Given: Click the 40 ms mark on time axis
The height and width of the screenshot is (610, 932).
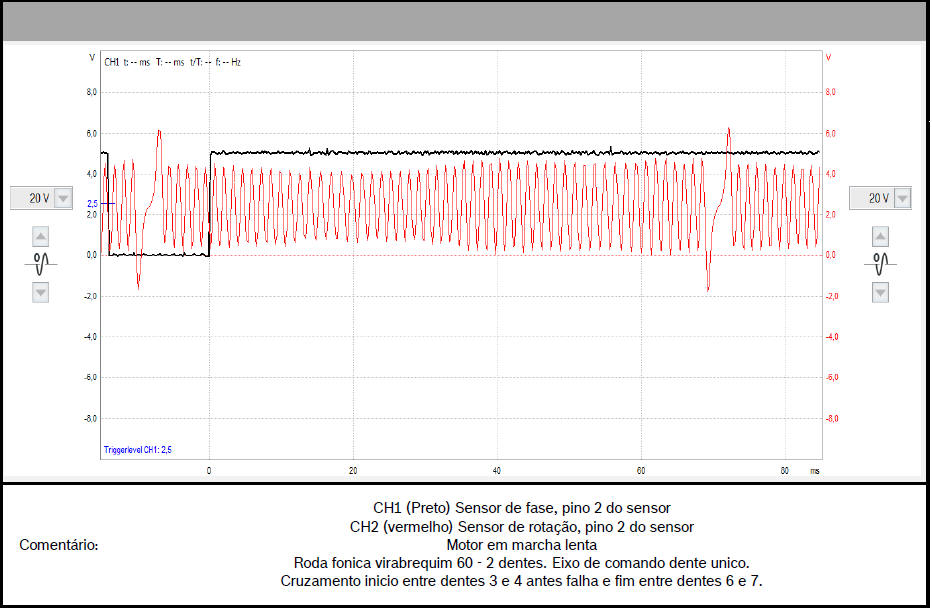Looking at the screenshot, I should pos(497,470).
